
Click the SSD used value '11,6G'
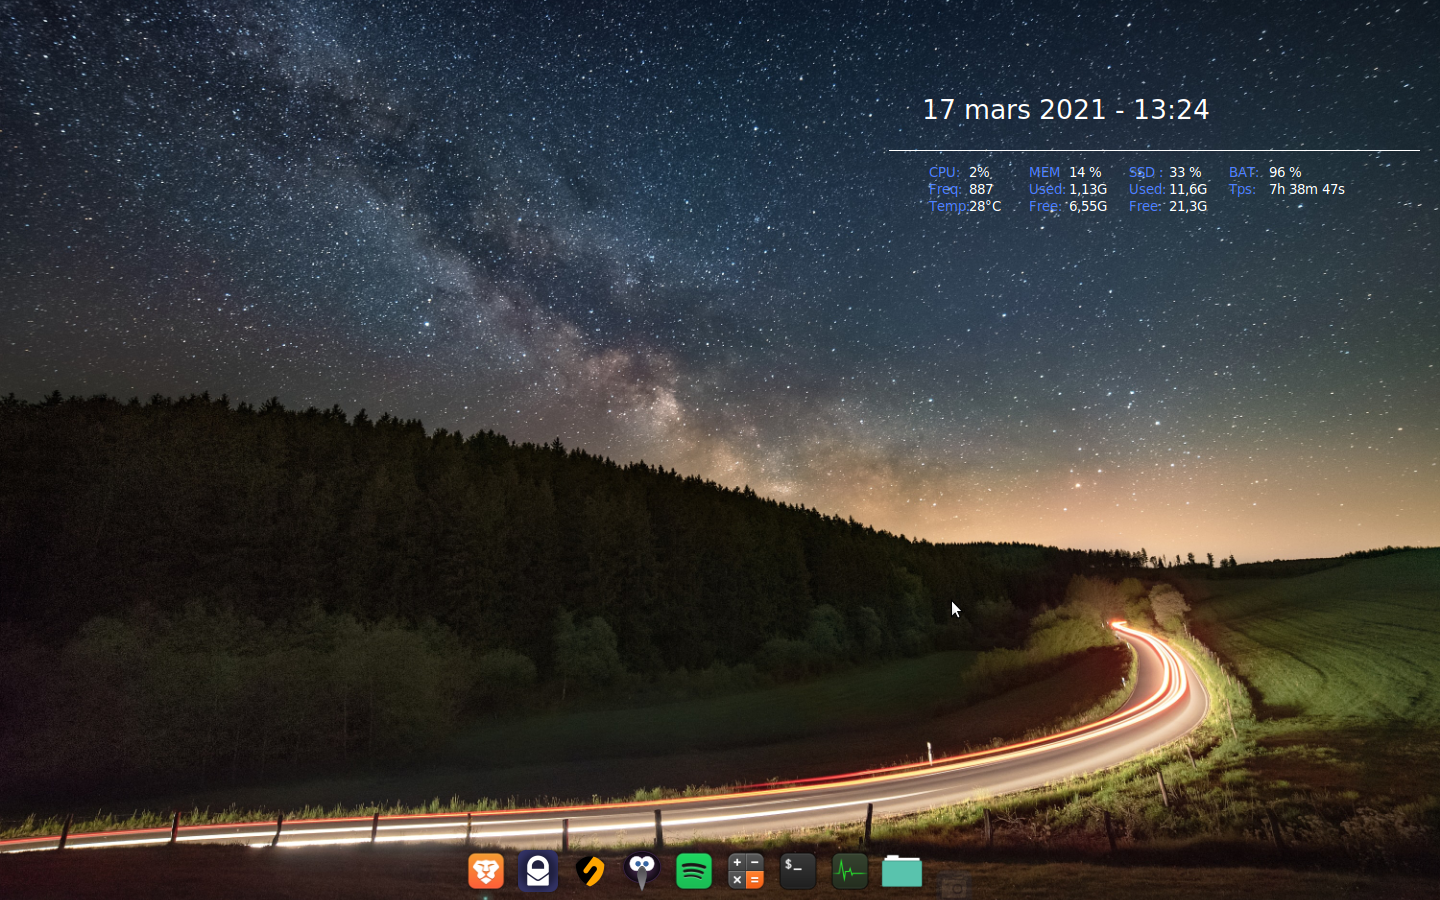[1188, 189]
